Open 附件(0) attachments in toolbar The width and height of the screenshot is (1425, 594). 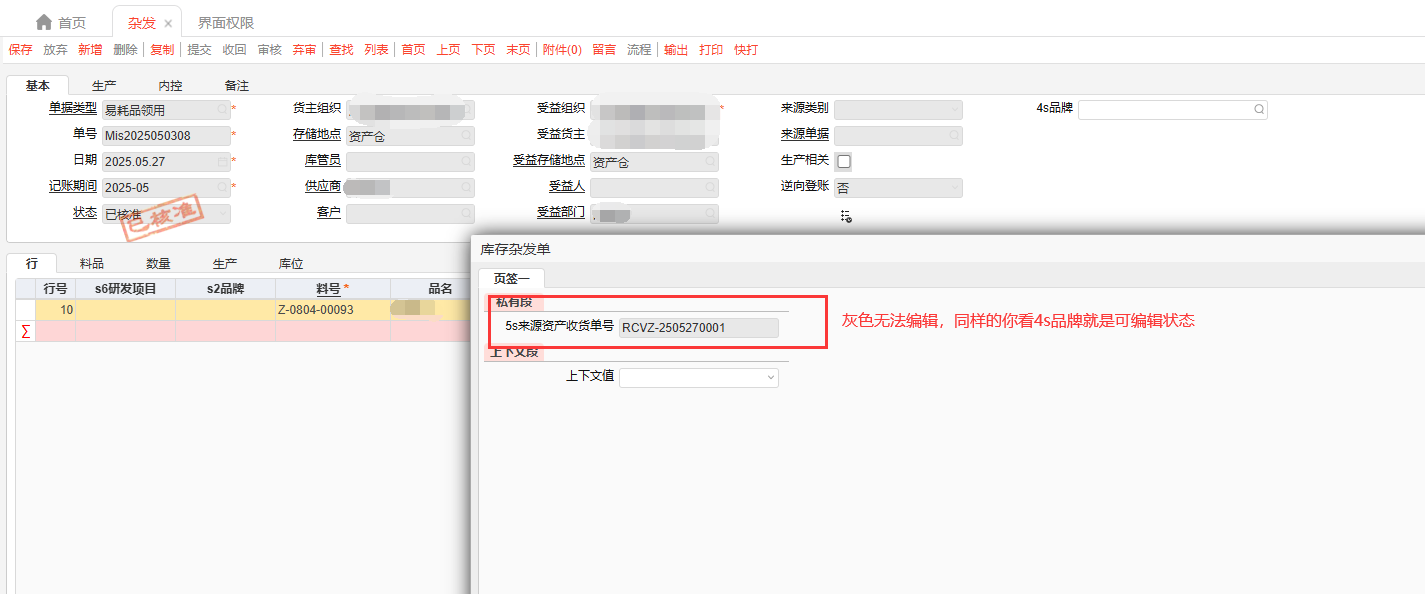[562, 49]
